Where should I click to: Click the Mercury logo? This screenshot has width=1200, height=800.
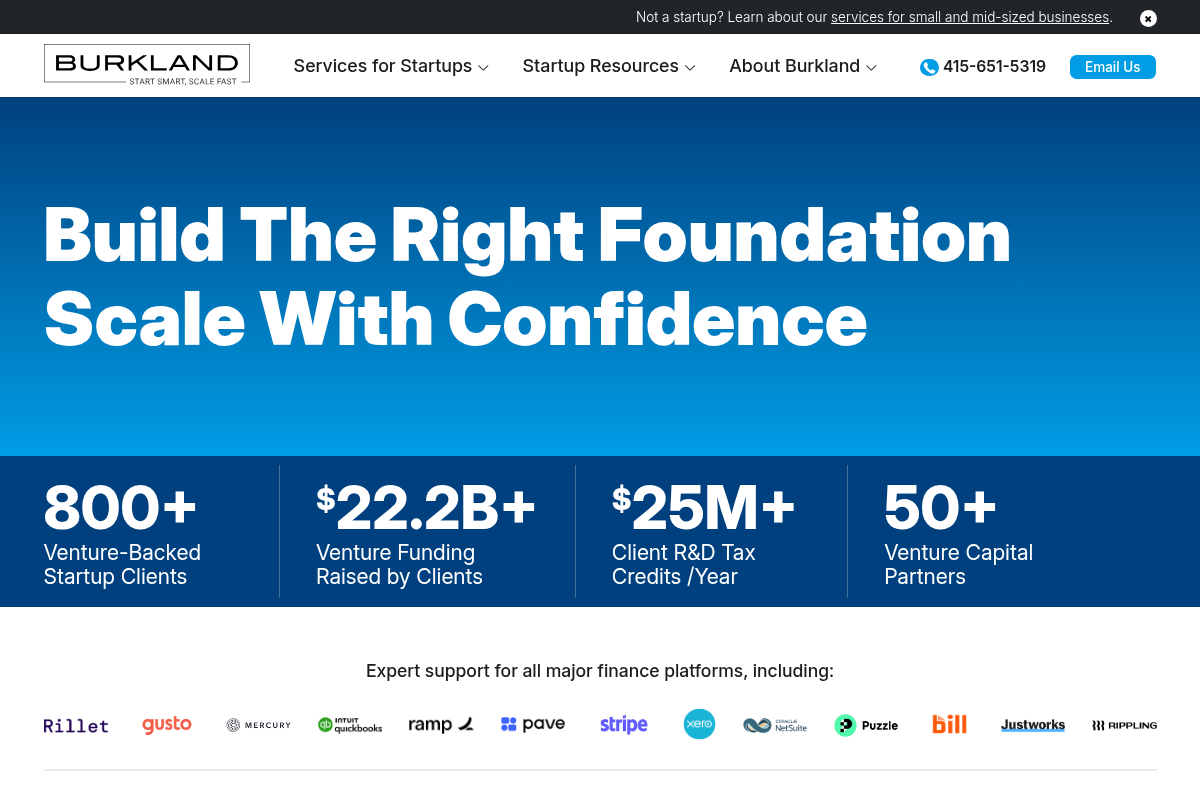click(x=258, y=725)
